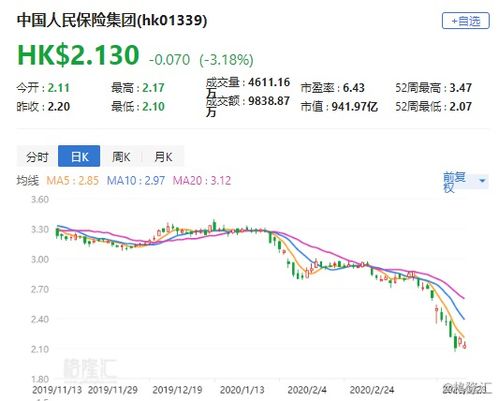Click the 市盈率 value 6.43
The image size is (499, 401).
pyautogui.click(x=354, y=88)
